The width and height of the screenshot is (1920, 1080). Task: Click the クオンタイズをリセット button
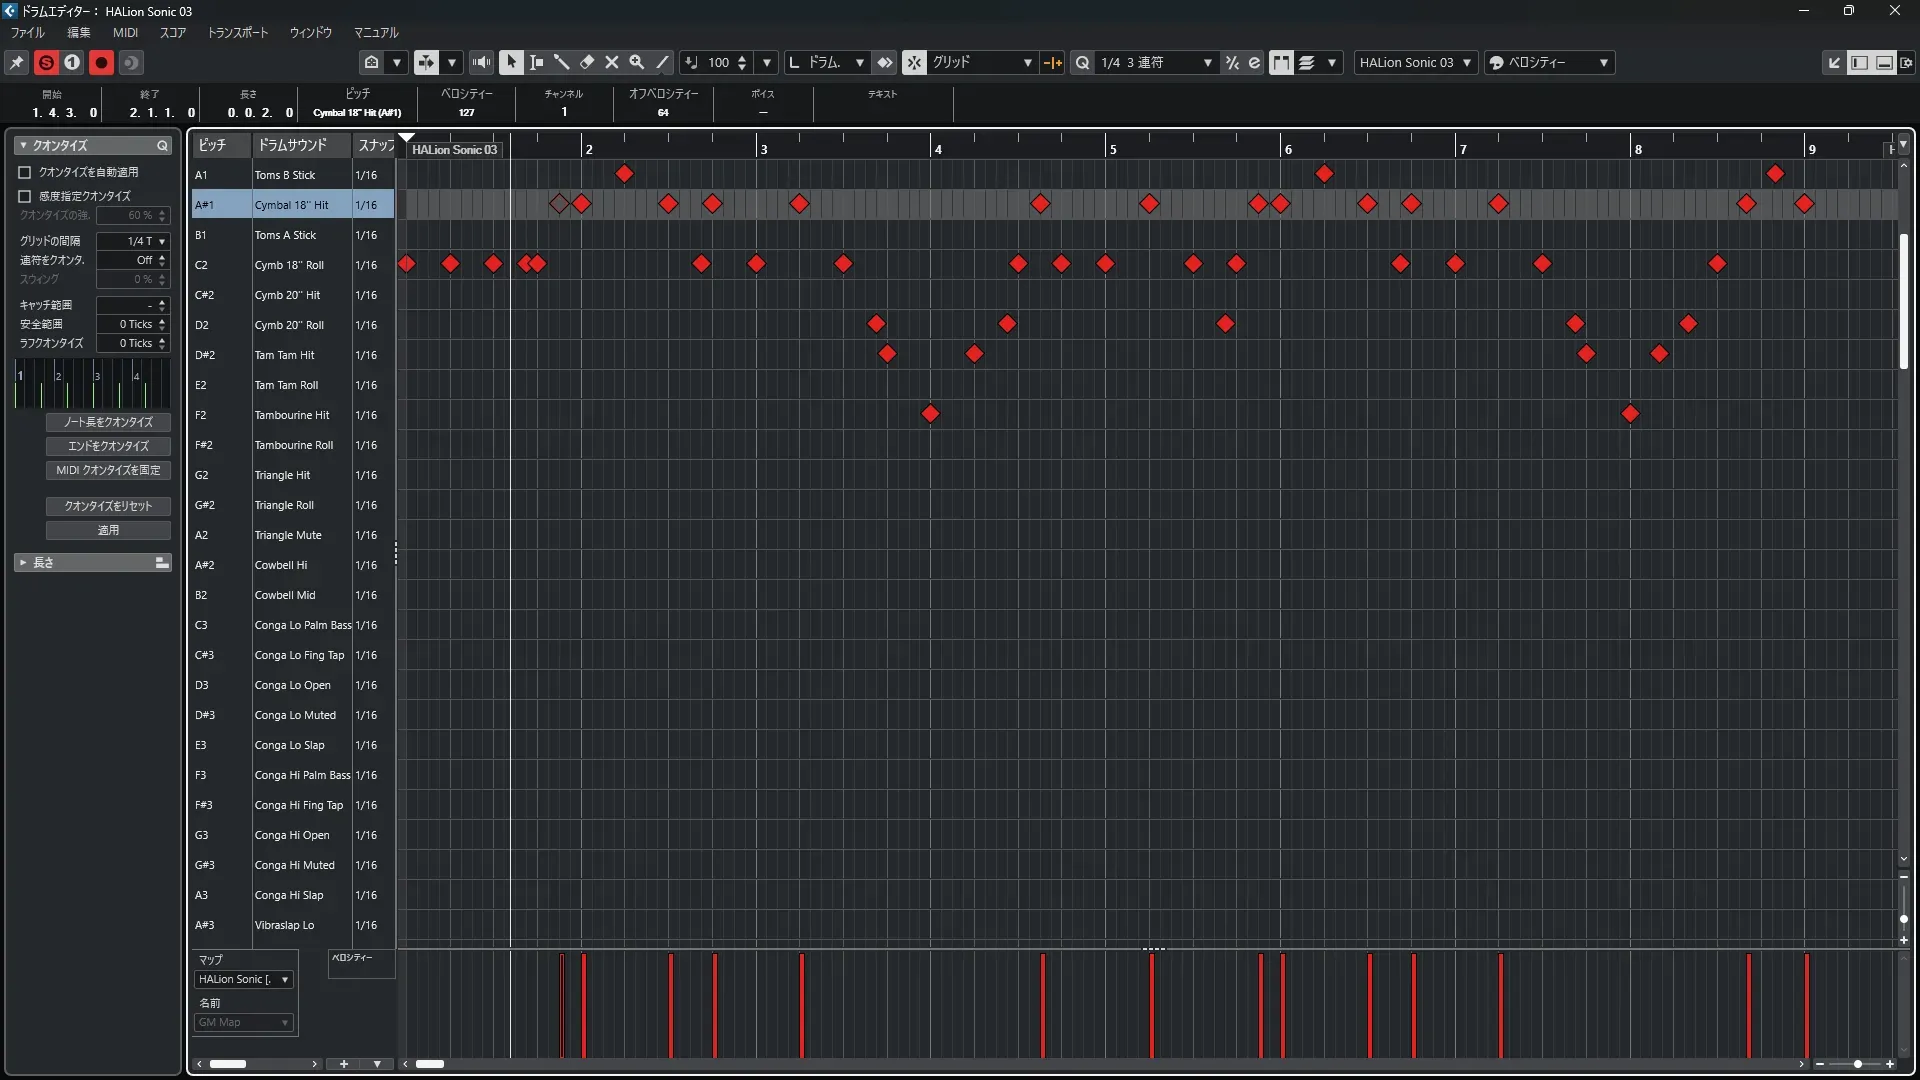(x=108, y=506)
